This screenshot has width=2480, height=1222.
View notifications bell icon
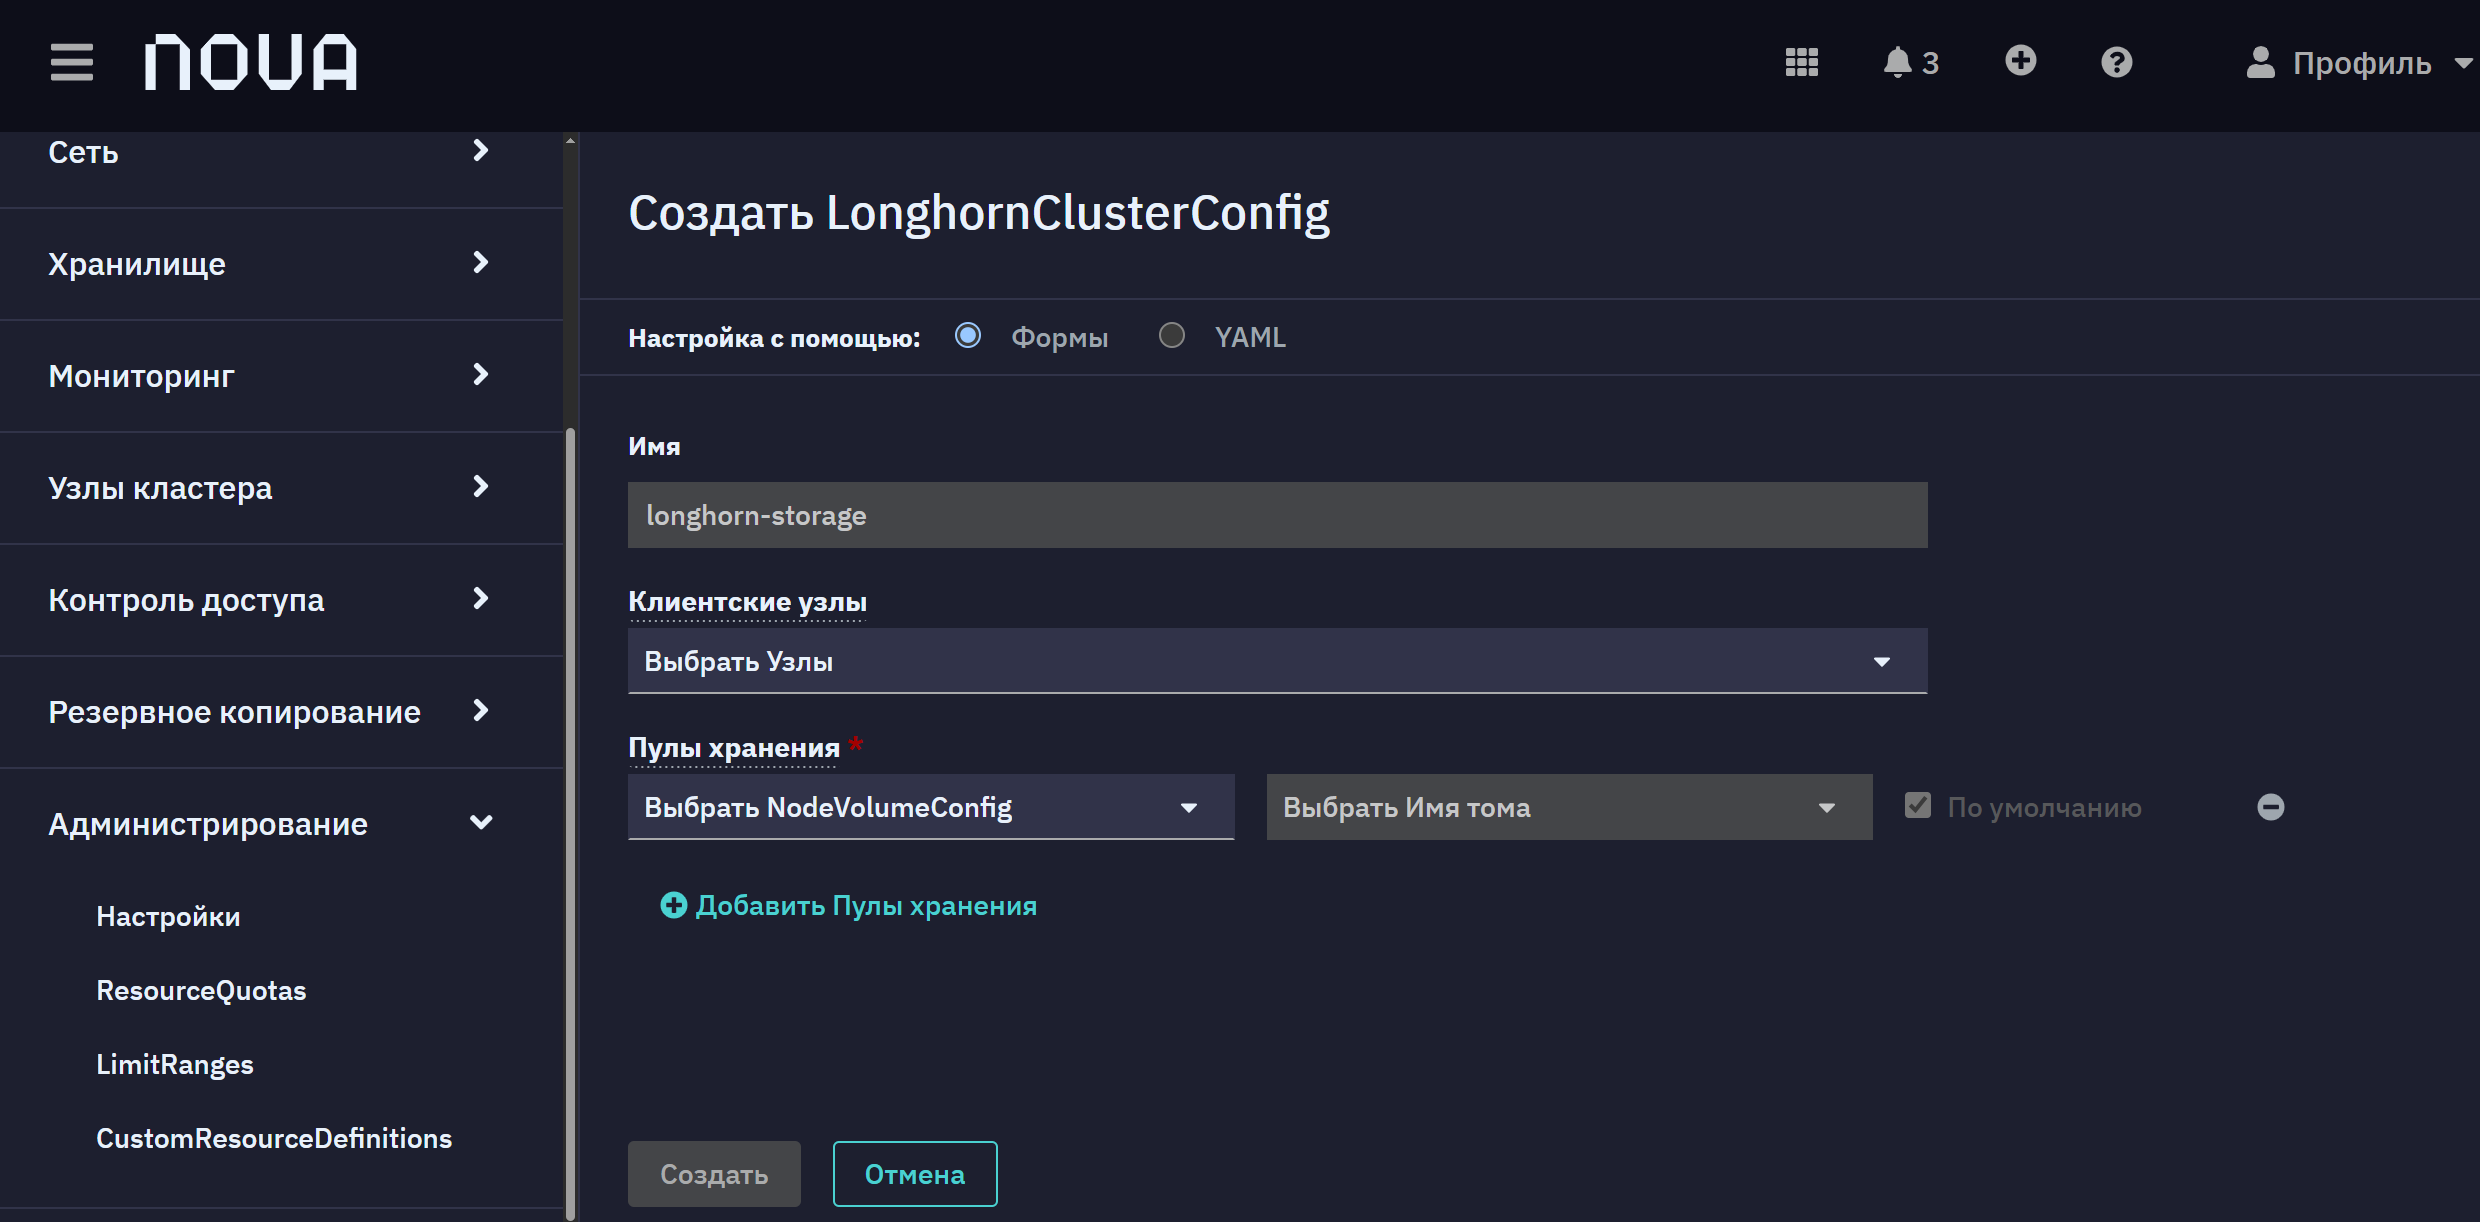(x=1897, y=62)
